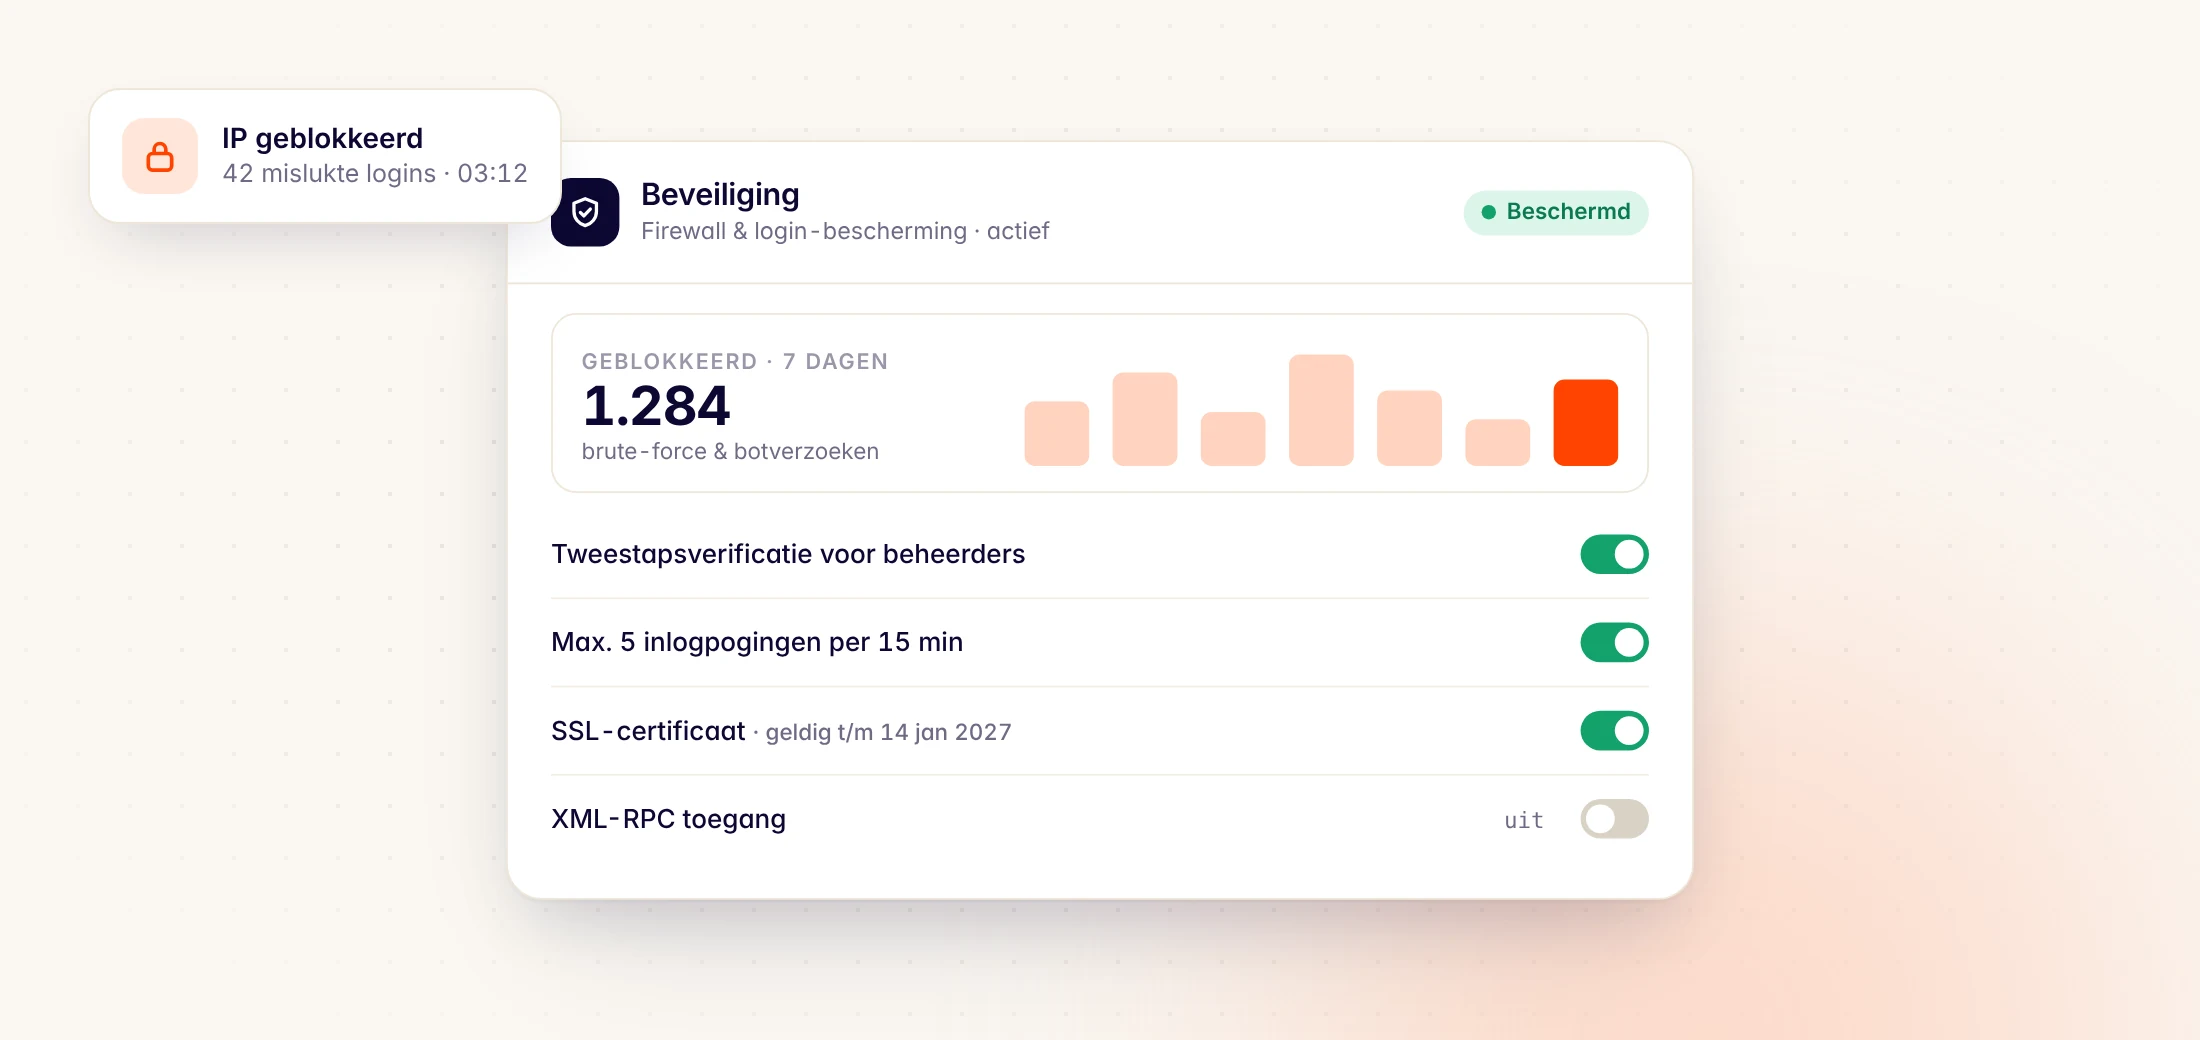The width and height of the screenshot is (2200, 1040).
Task: Click 'Tweestapsverificatie voor beheerders' label
Action: [788, 554]
